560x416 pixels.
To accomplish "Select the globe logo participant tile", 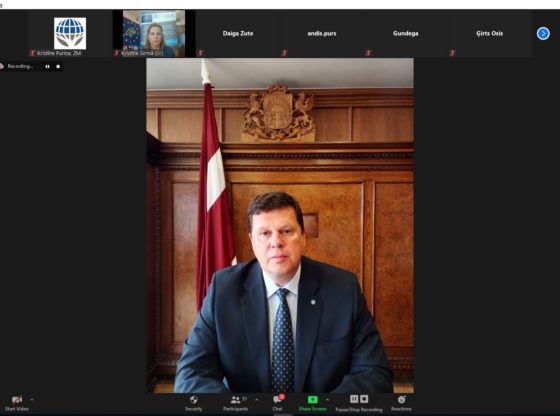I will 70,34.
